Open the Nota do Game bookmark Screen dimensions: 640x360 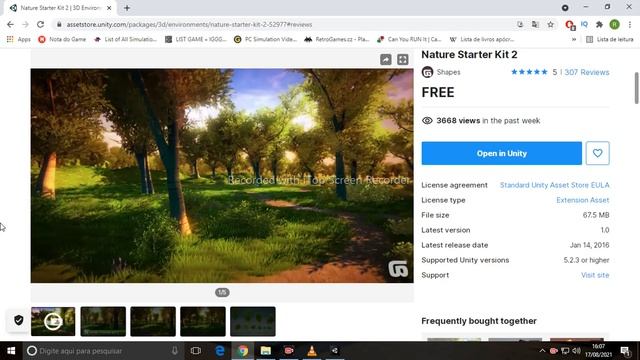[62, 39]
